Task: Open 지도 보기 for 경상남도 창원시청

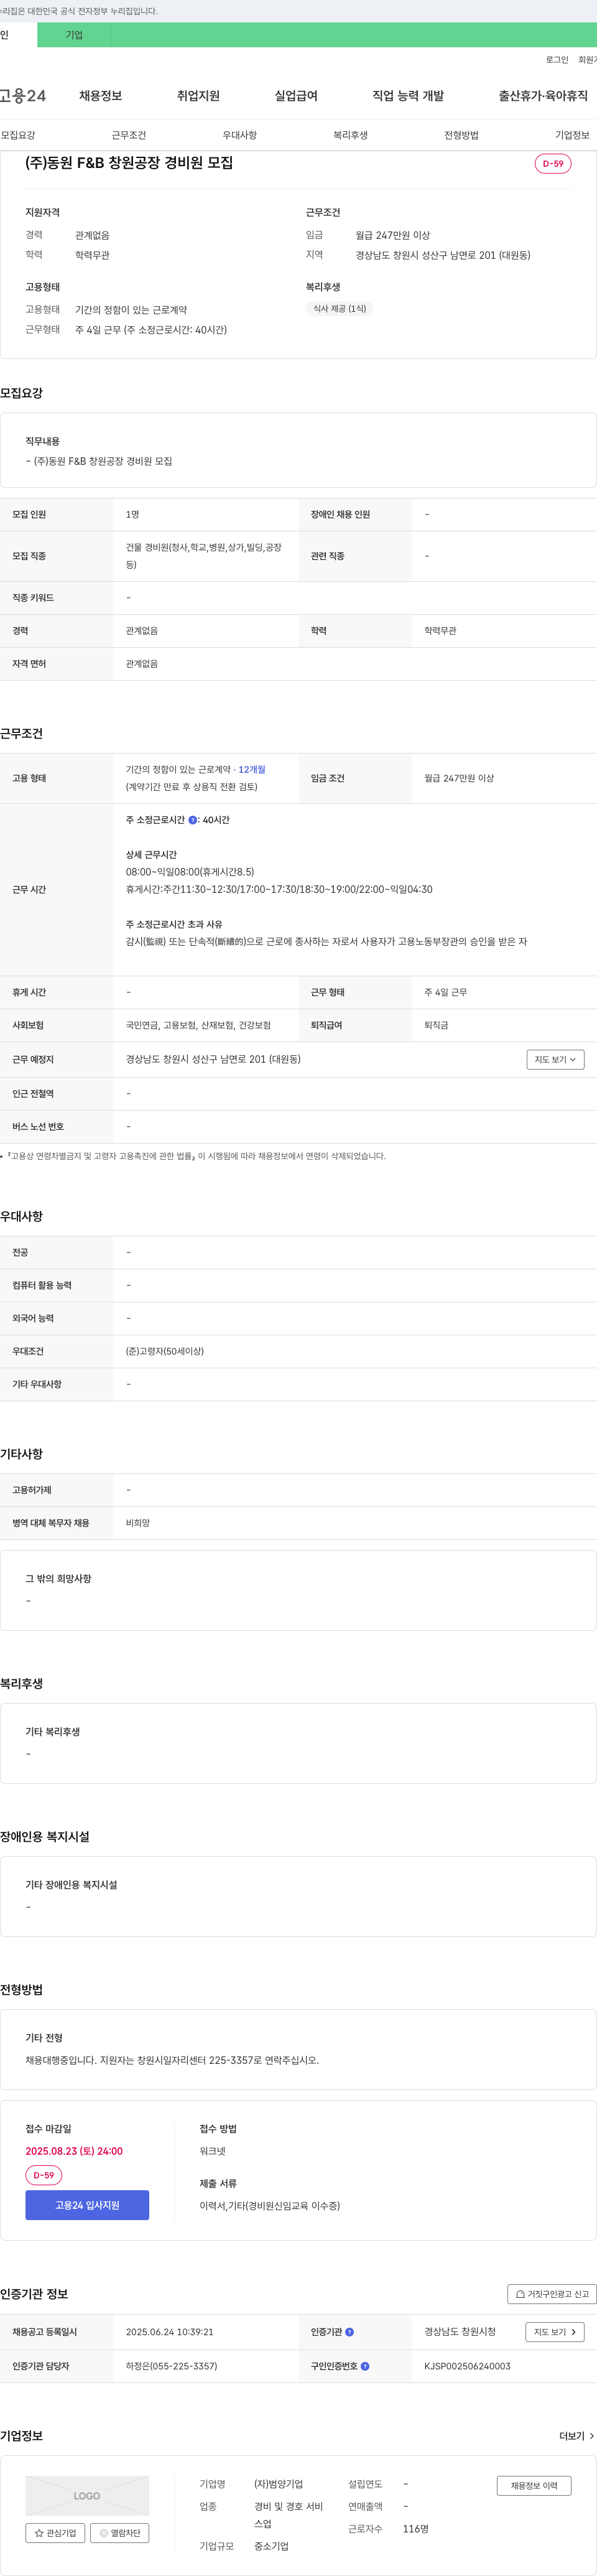Action: (555, 2332)
